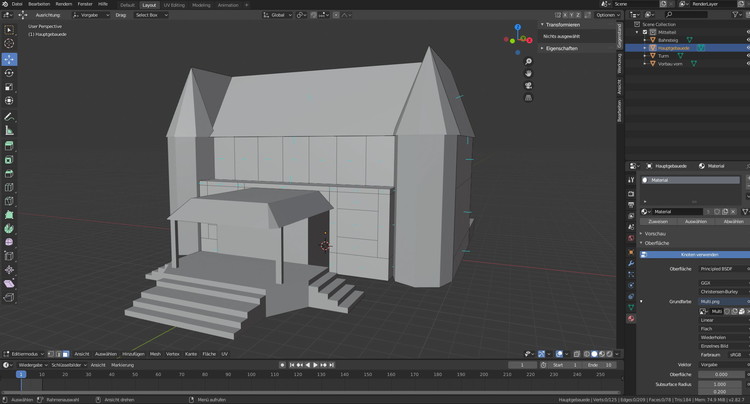Image resolution: width=750 pixels, height=404 pixels.
Task: Hide the Turm object via eye icon
Action: tap(747, 55)
